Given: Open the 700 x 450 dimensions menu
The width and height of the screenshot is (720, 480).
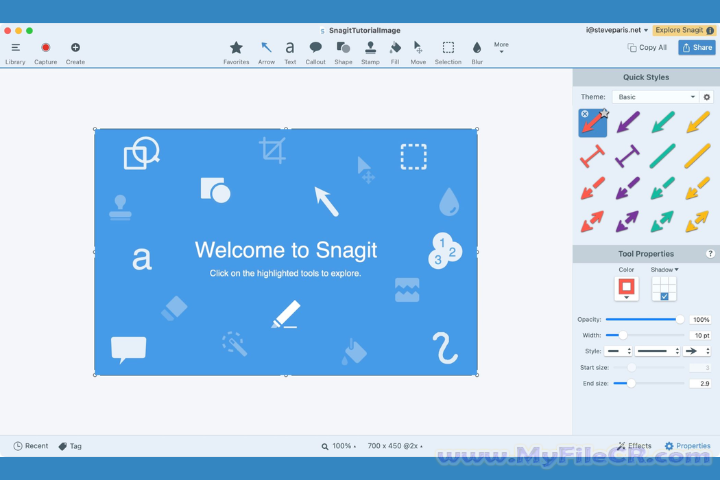Looking at the screenshot, I should click(x=395, y=446).
